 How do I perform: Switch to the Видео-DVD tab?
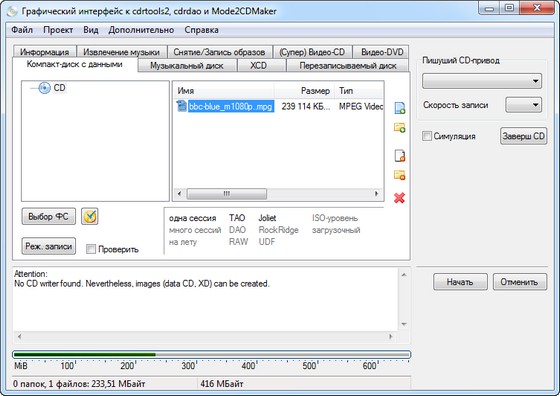[382, 52]
